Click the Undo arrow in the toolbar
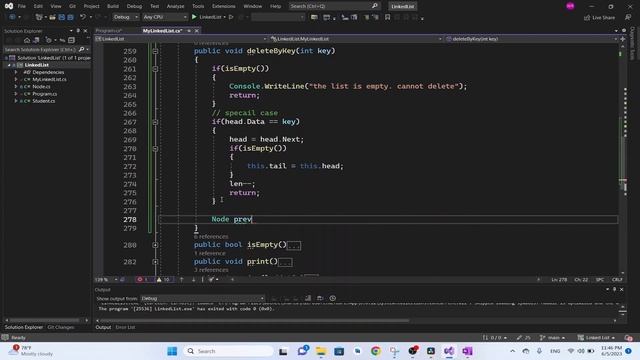The height and width of the screenshot is (360, 640). pos(83,17)
